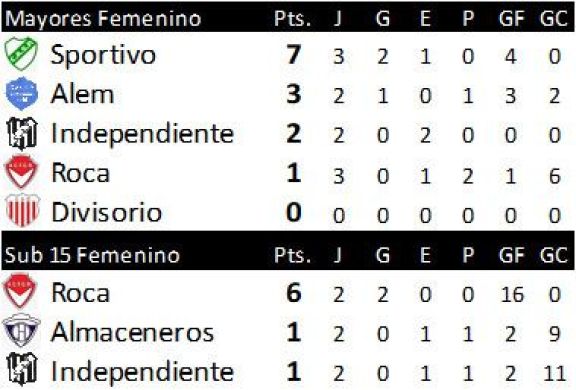This screenshot has width=576, height=390.
Task: Click the striped Divisorio team shield
Action: coord(22,210)
